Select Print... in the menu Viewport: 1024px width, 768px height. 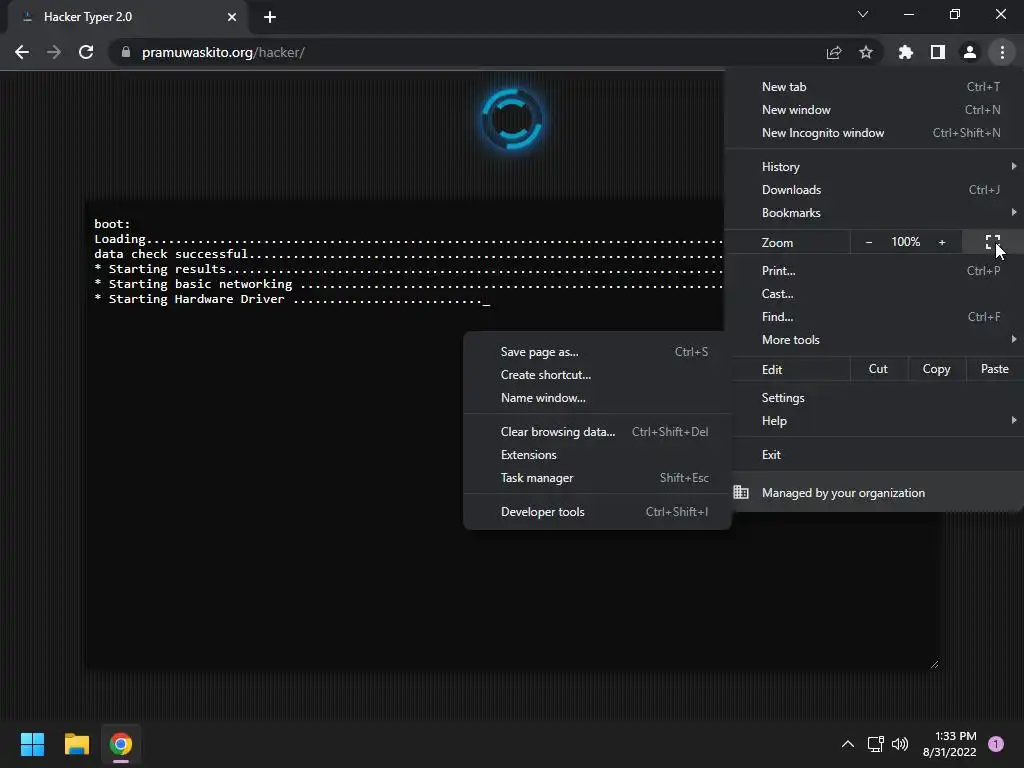click(874, 270)
